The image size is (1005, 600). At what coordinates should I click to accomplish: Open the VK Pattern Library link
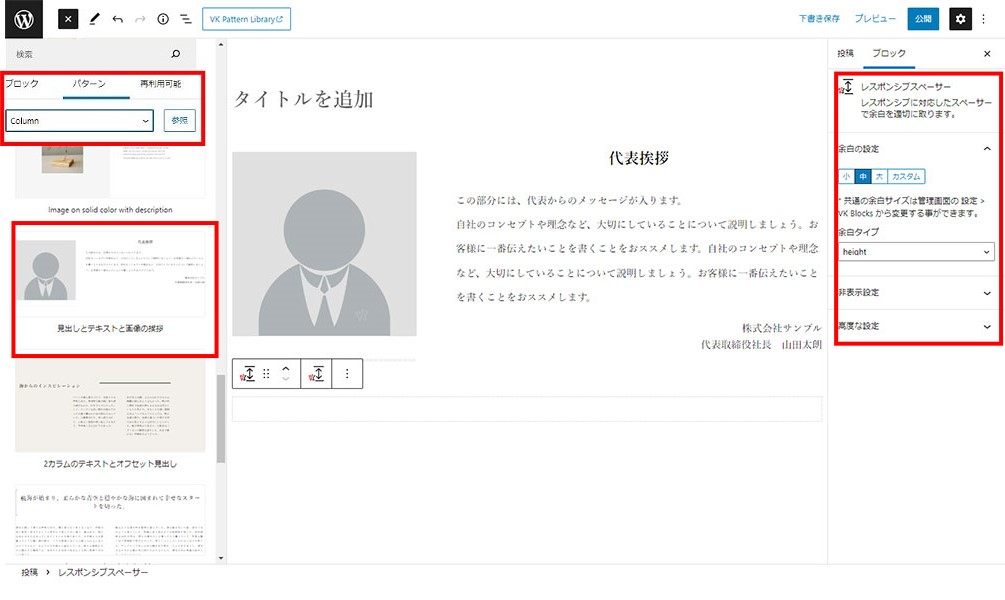point(246,19)
